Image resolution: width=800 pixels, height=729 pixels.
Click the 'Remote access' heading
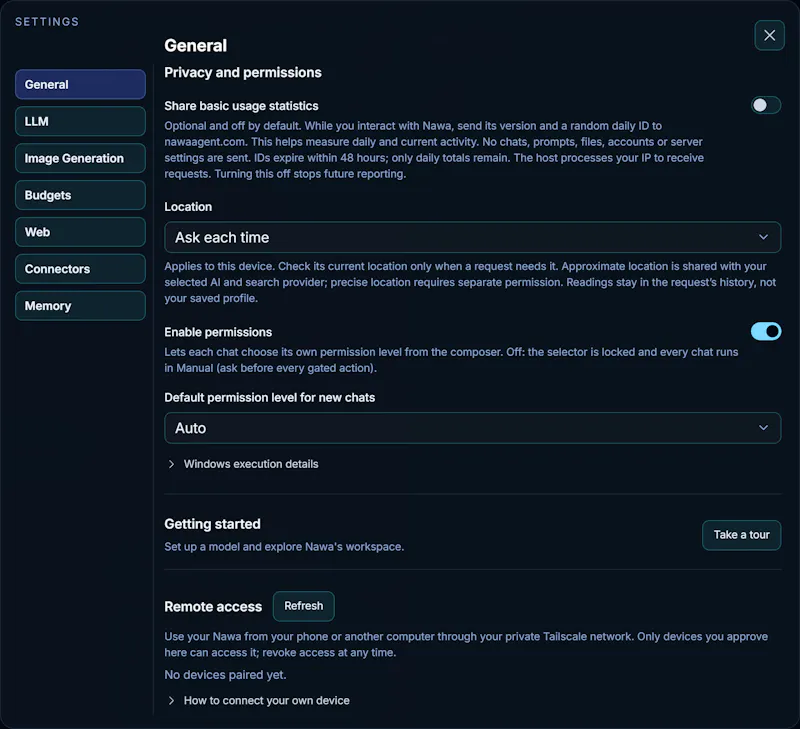point(213,607)
